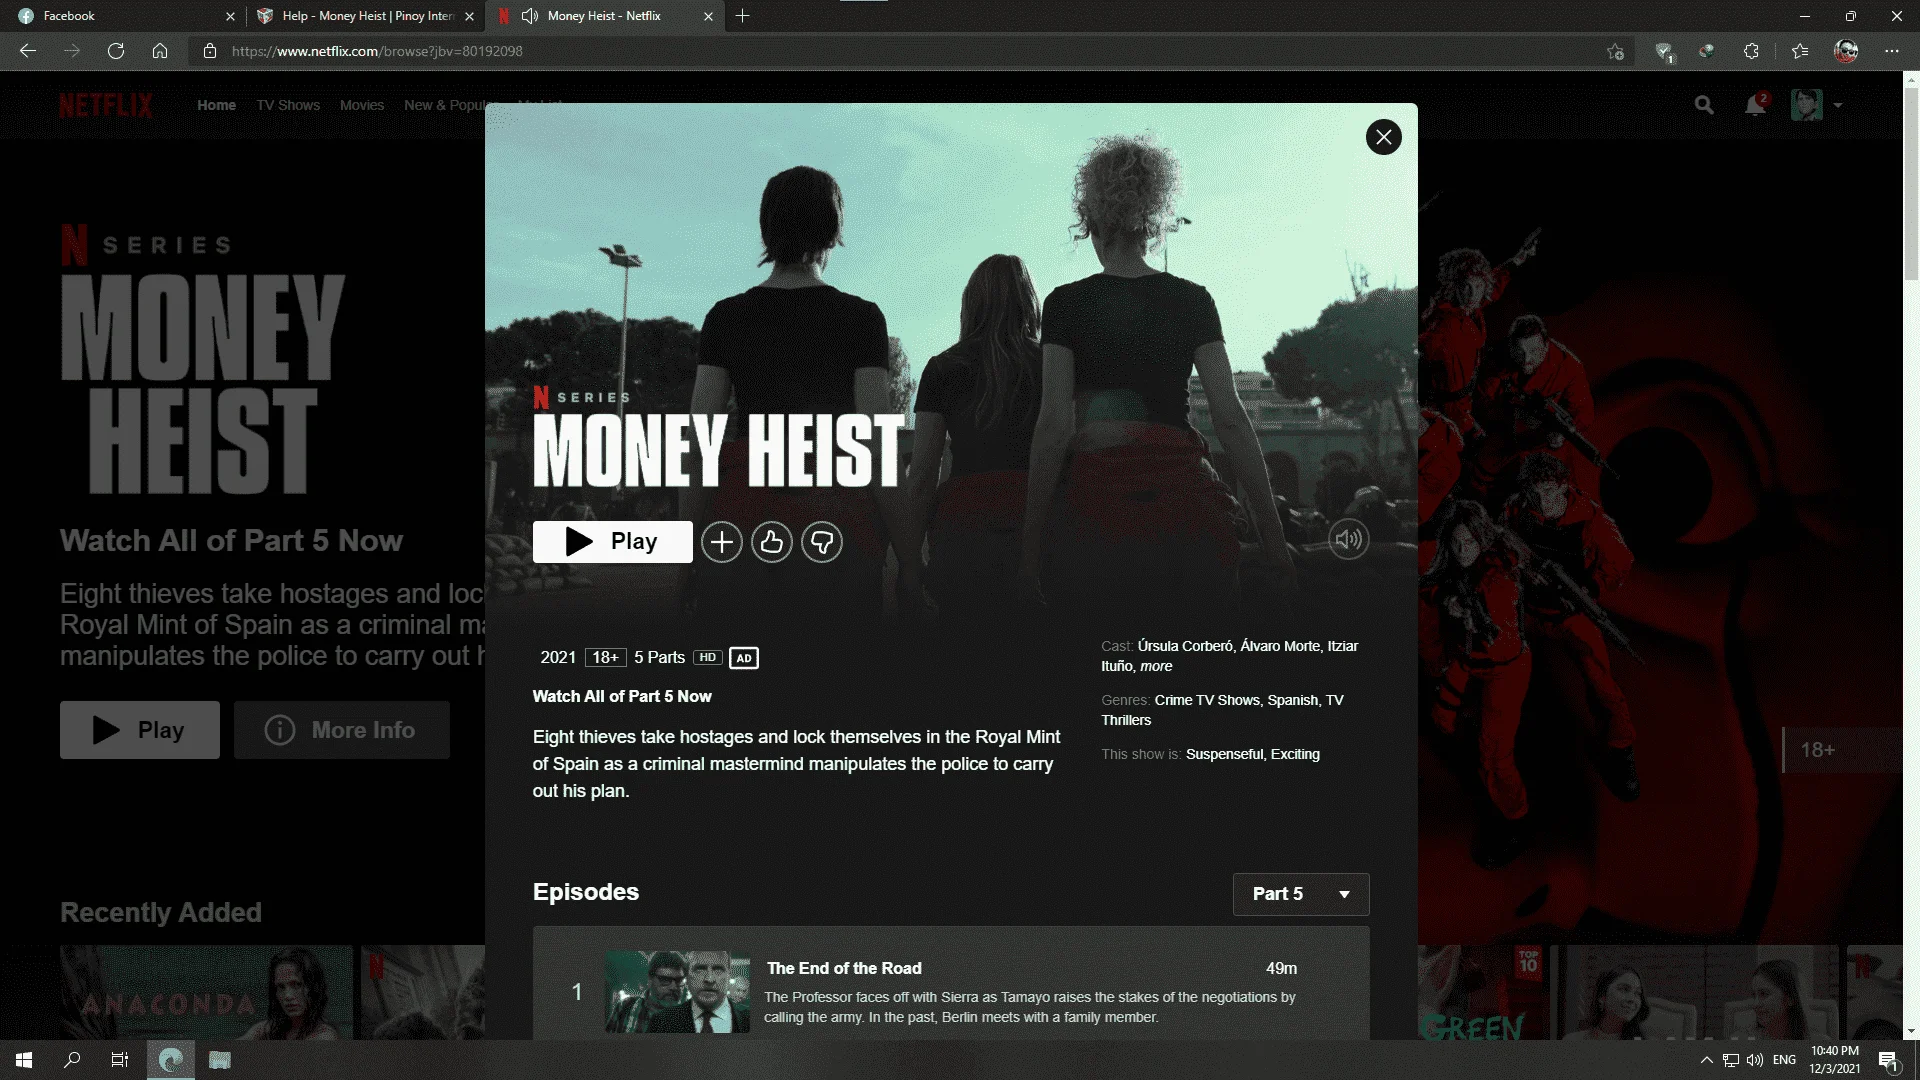Close the Facebook tab
1920x1080 pixels.
point(230,16)
